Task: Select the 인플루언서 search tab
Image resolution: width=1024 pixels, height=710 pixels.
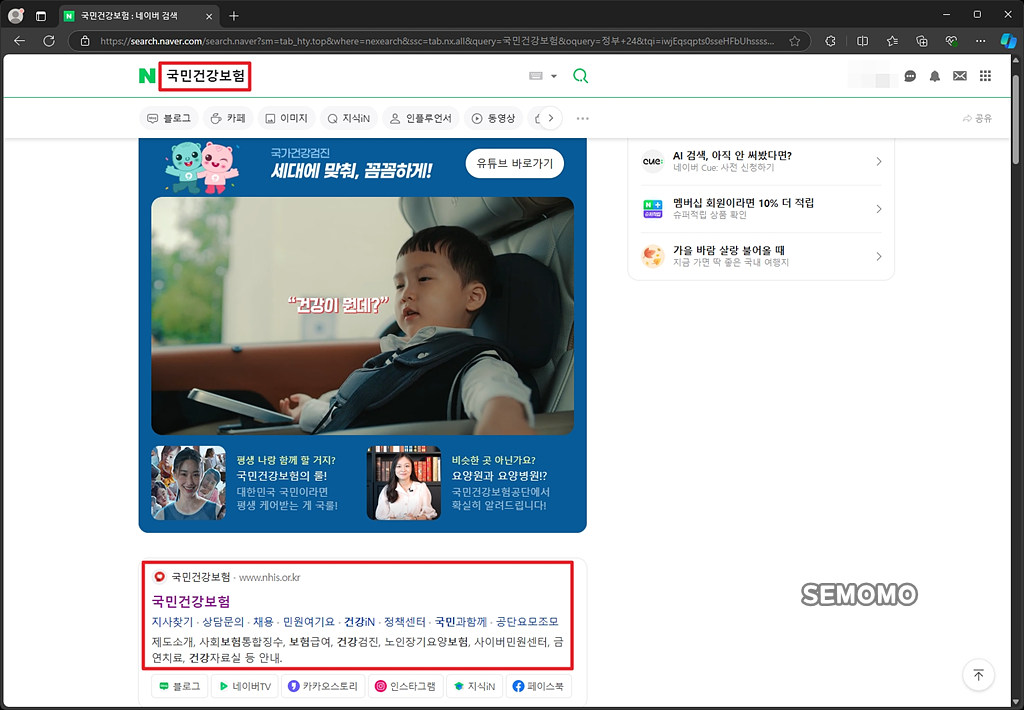Action: pyautogui.click(x=421, y=118)
